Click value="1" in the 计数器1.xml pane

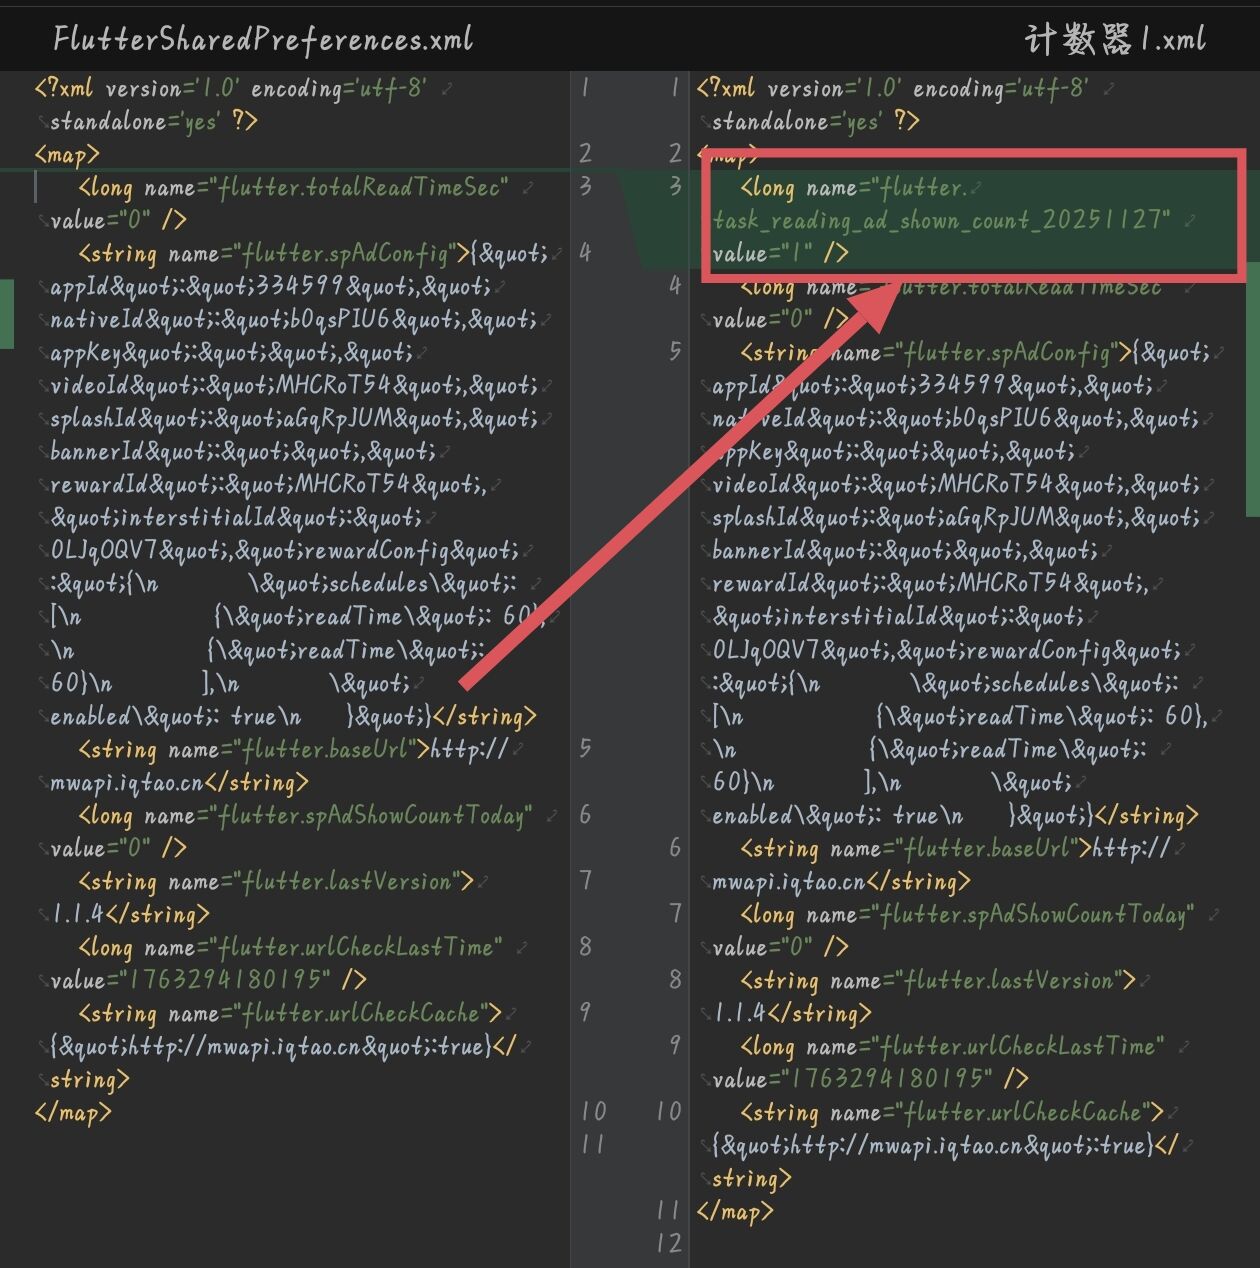coord(762,254)
